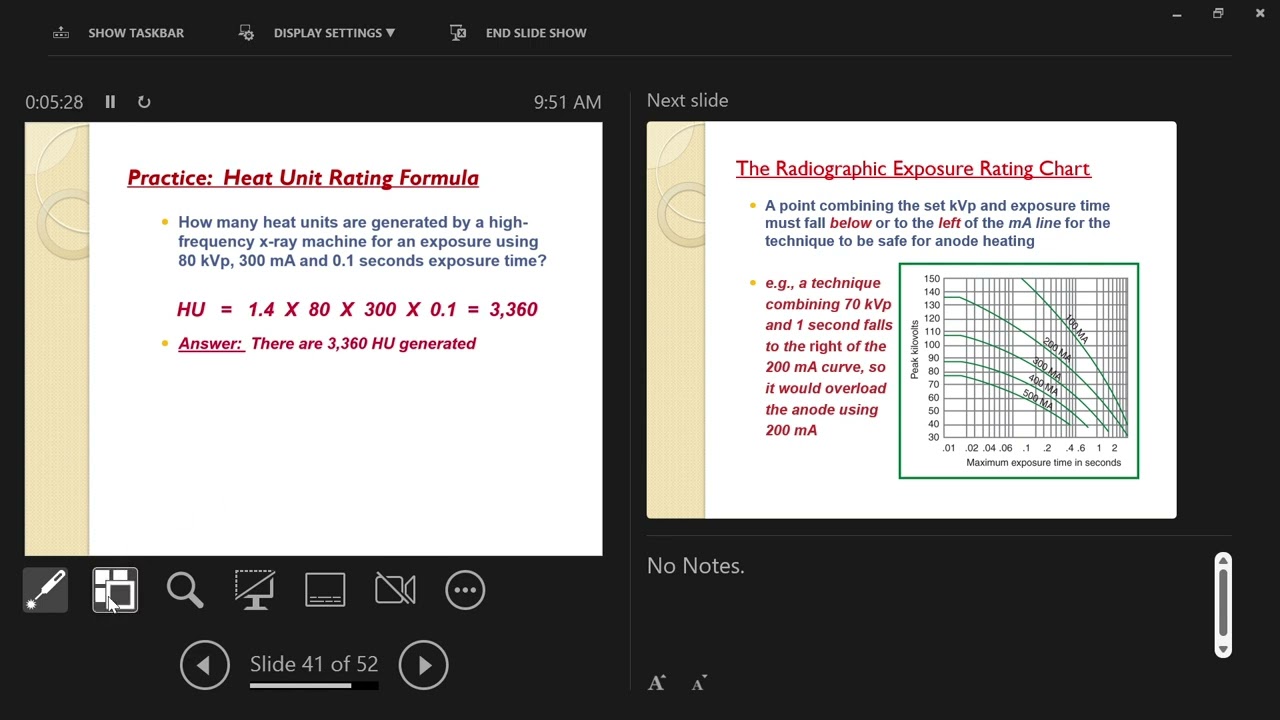1280x720 pixels.
Task: Toggle black or unblack slide show
Action: pyautogui.click(x=255, y=590)
